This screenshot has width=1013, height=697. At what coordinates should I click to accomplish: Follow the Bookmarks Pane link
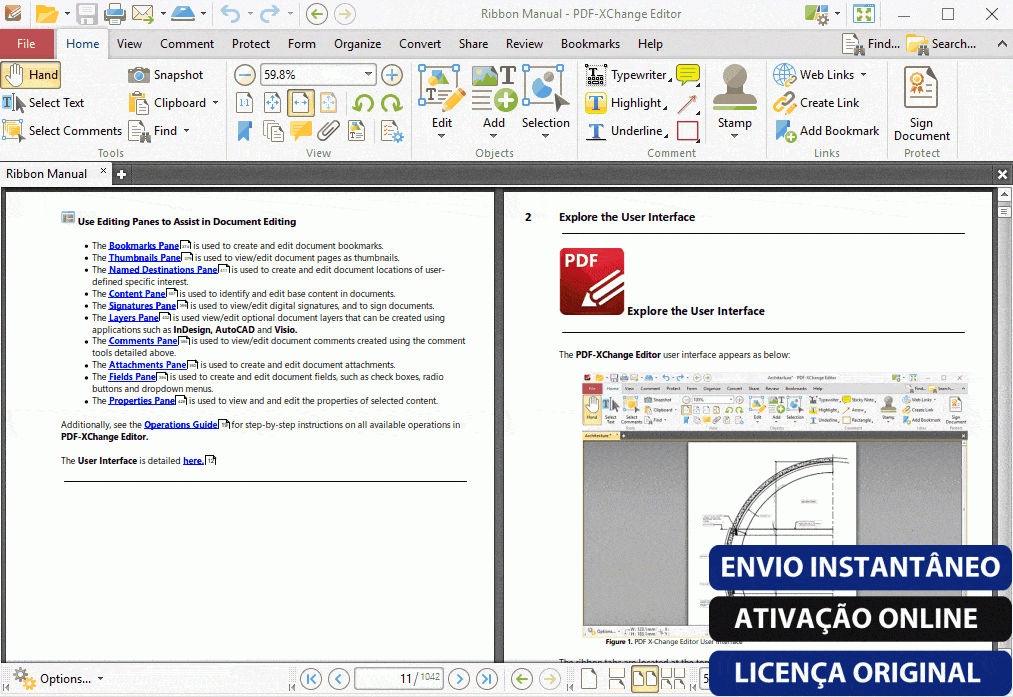pos(143,245)
